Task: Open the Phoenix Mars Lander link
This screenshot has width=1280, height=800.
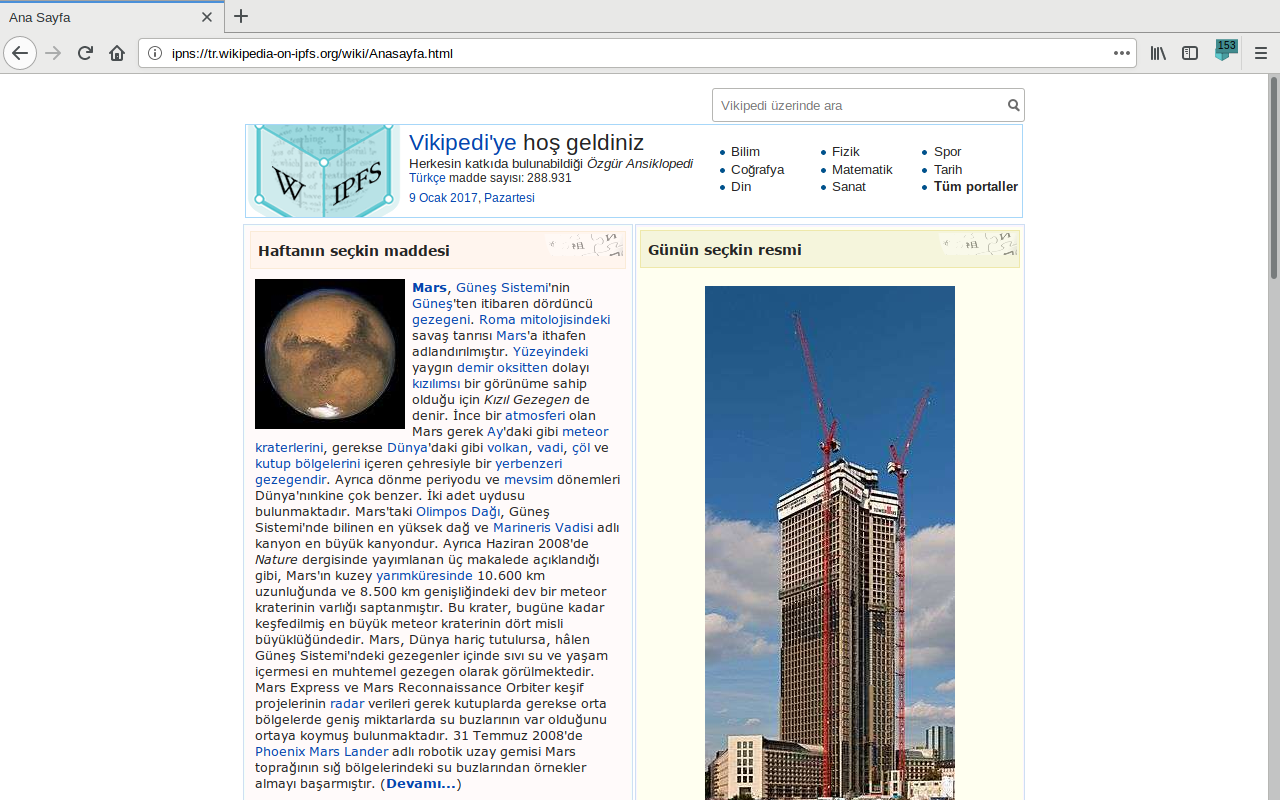Action: click(322, 752)
